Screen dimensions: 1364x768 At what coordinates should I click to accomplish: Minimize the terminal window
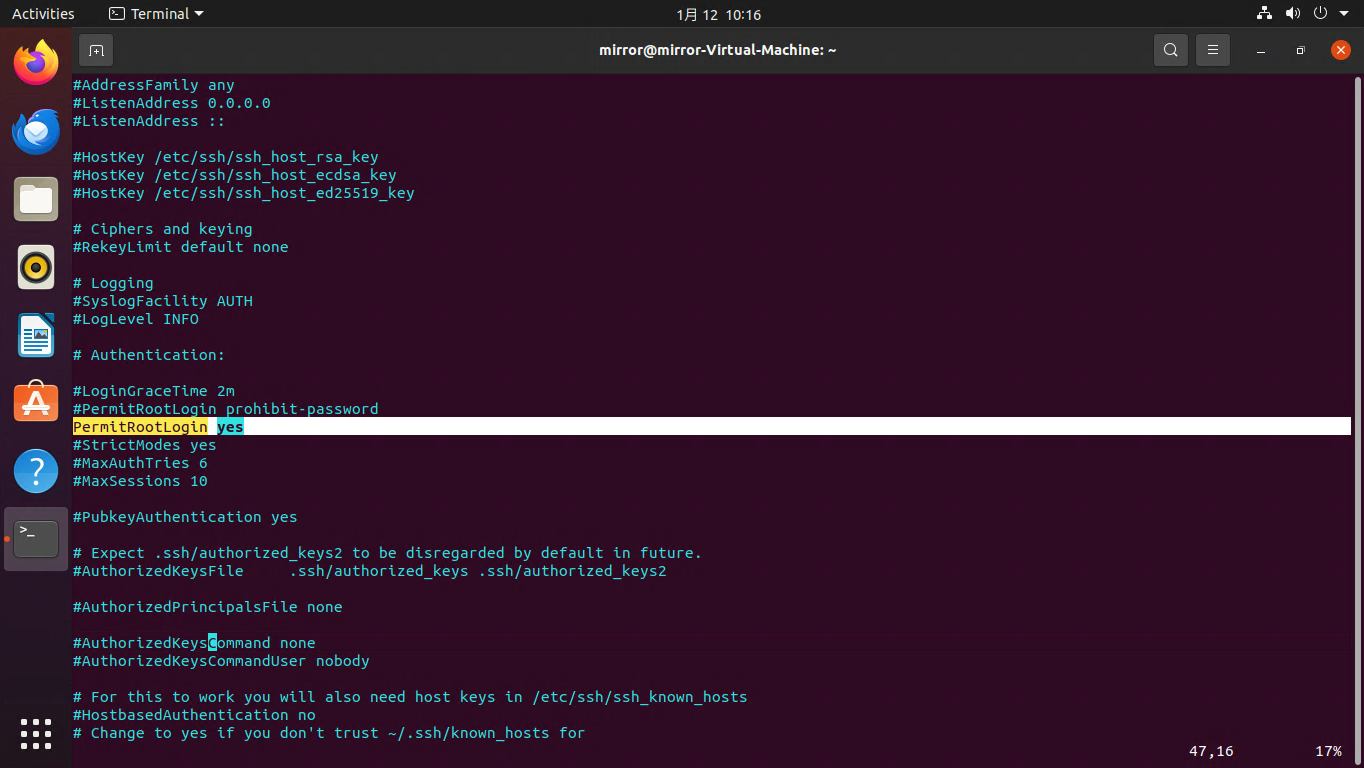pos(1261,50)
